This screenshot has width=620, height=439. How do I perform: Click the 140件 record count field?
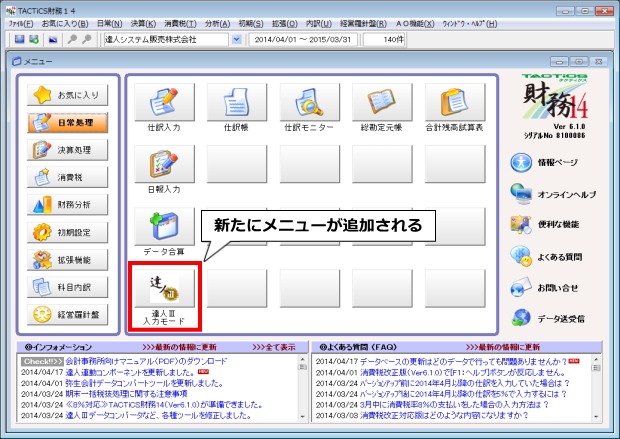coord(384,39)
